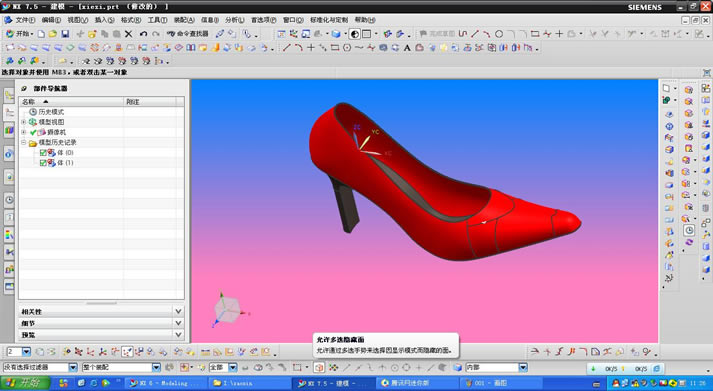Open the 窗口 (Window) menu
This screenshot has width=713, height=391.
tap(293, 20)
